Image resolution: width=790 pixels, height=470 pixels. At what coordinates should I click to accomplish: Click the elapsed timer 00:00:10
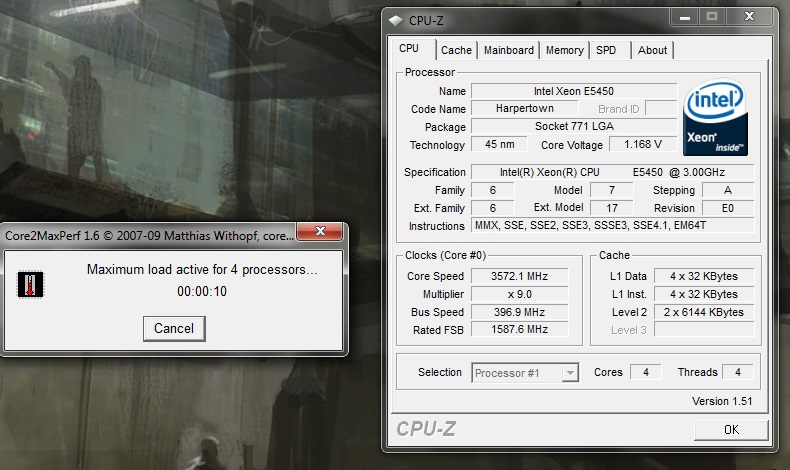click(202, 292)
